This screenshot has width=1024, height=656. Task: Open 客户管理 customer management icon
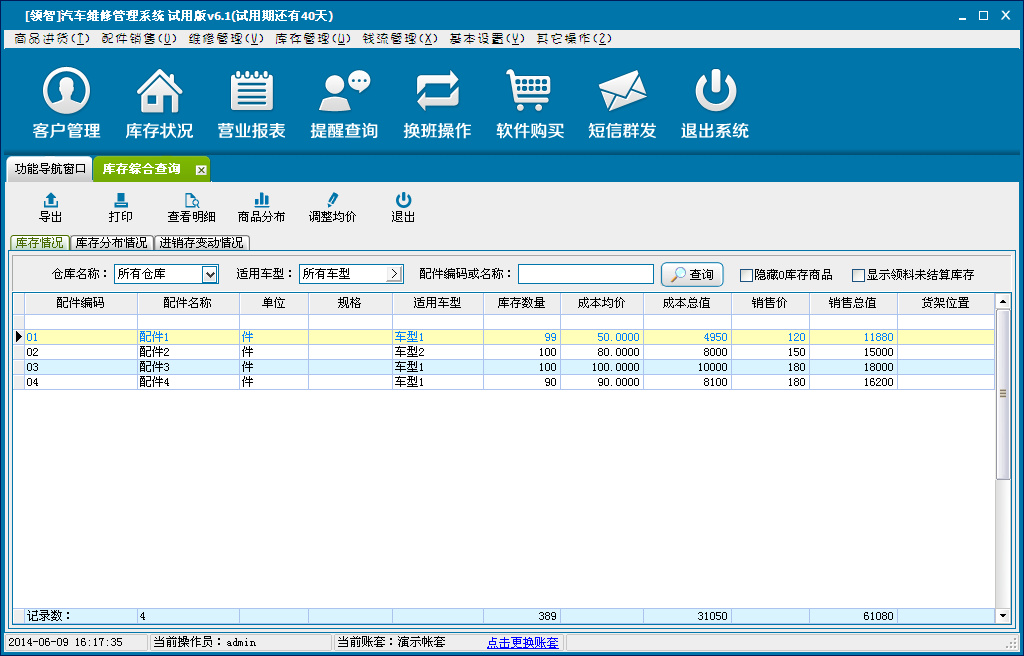coord(66,92)
